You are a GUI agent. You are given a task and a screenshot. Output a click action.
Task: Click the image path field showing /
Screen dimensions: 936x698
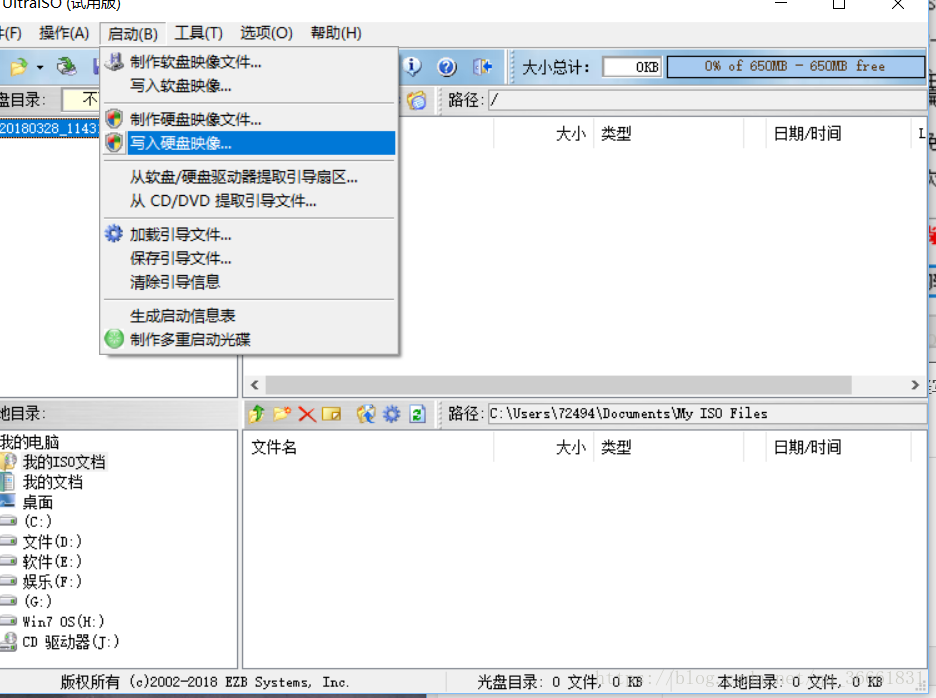(707, 100)
